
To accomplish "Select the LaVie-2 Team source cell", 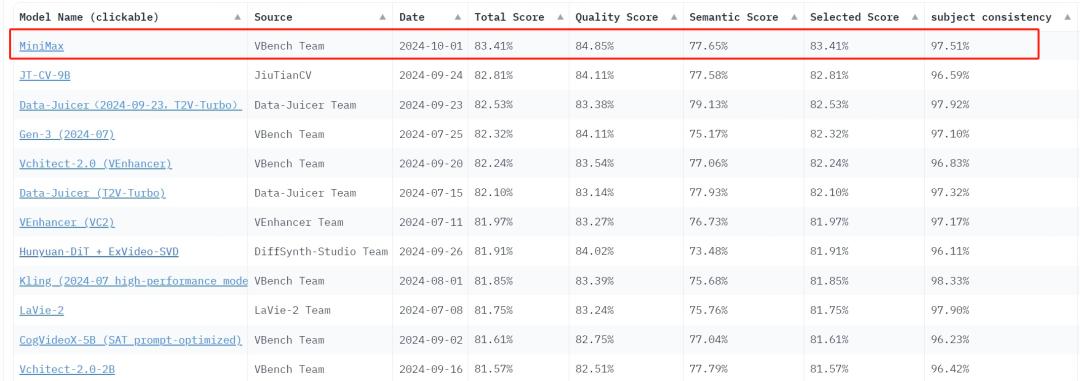I will 292,310.
